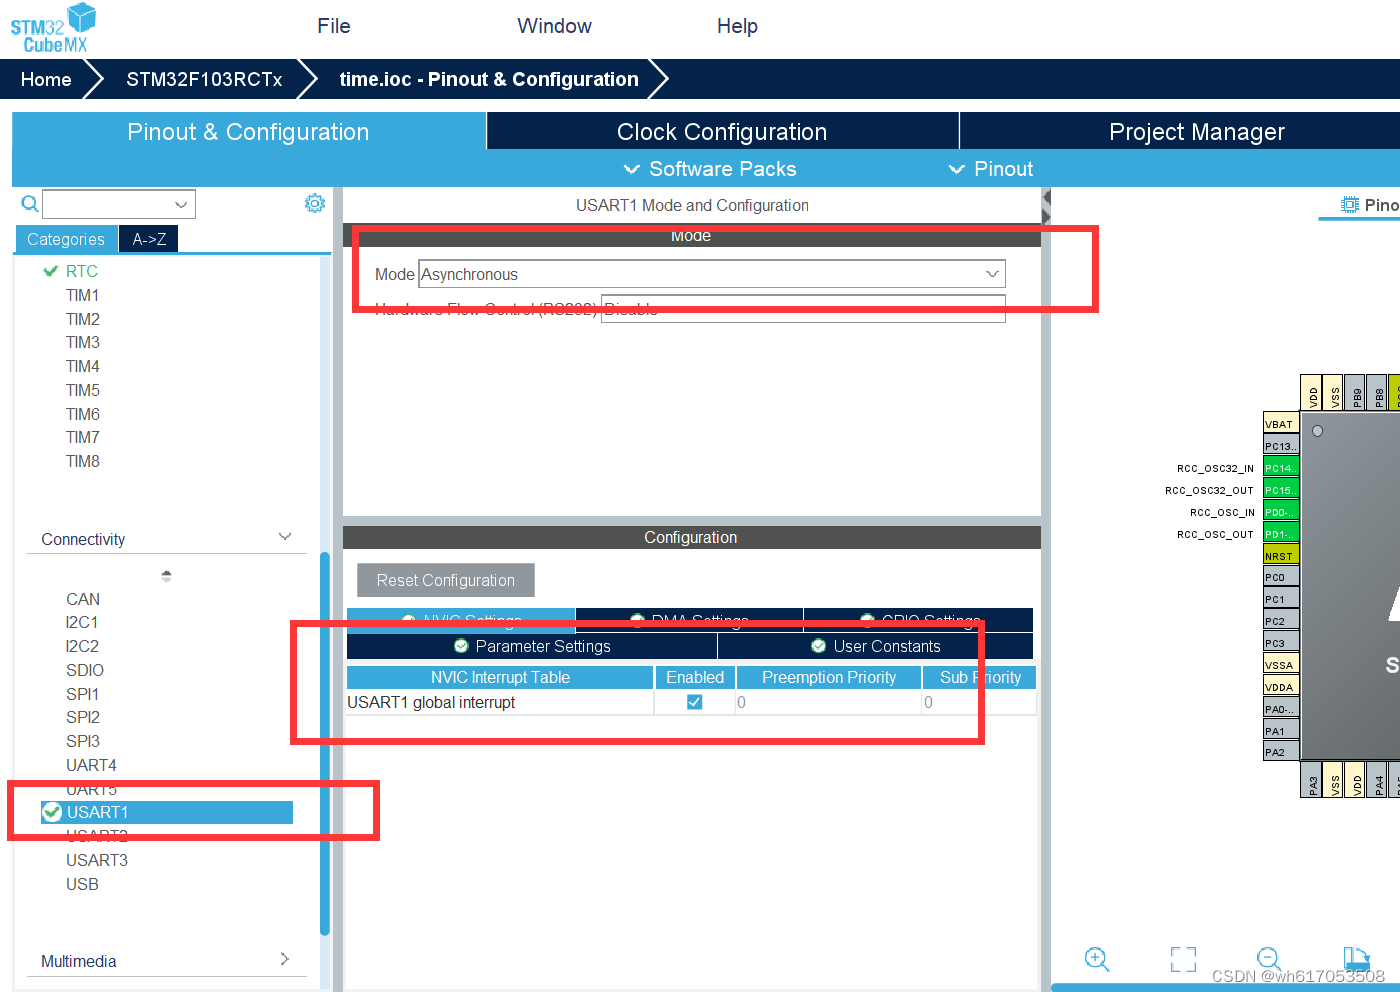The image size is (1400, 992).
Task: Select the PC0 pin
Action: pyautogui.click(x=1281, y=576)
